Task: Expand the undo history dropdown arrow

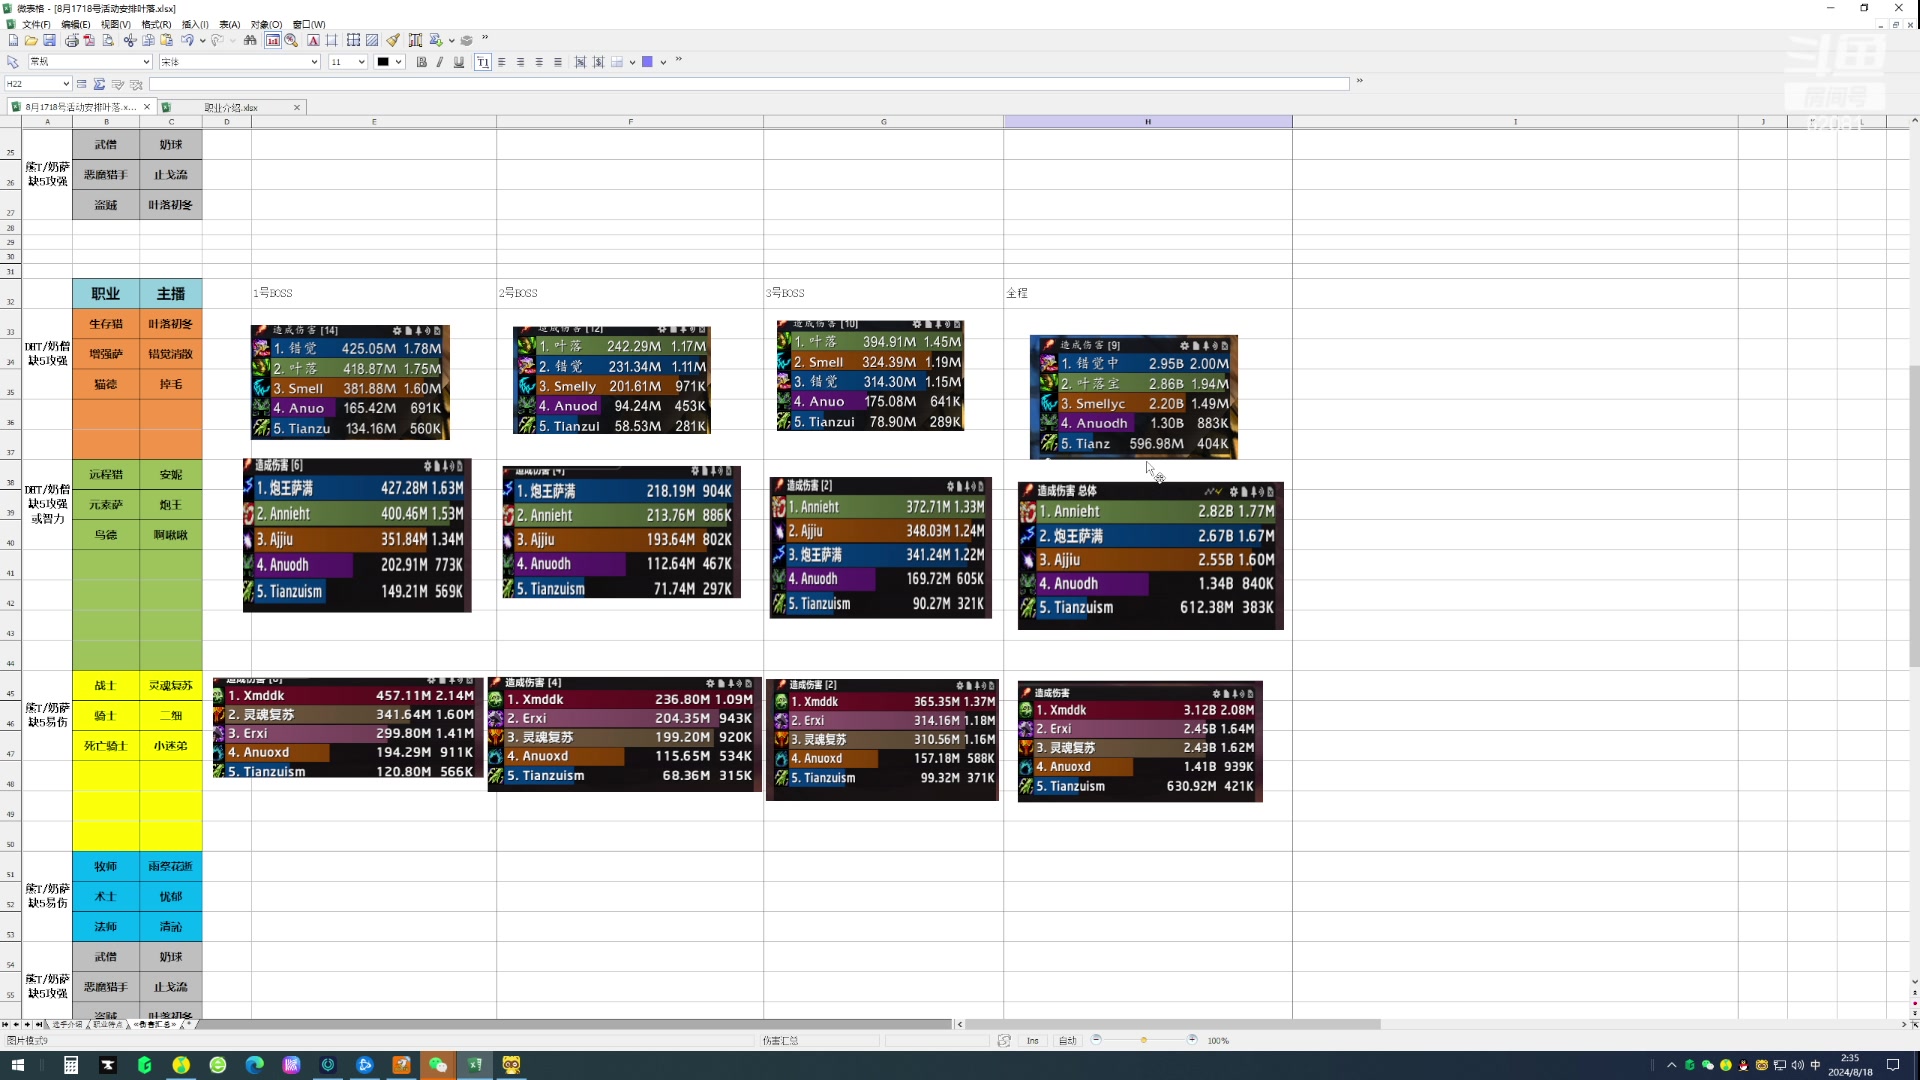Action: coord(203,41)
